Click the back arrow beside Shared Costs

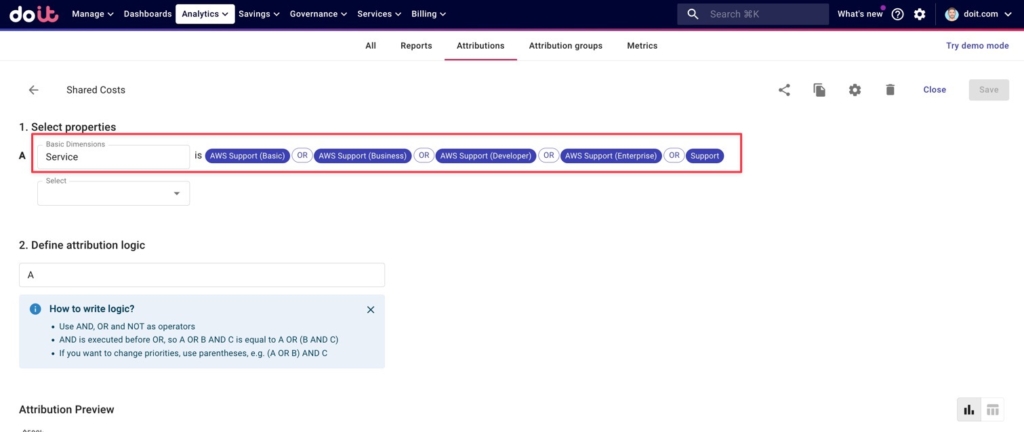pyautogui.click(x=33, y=90)
